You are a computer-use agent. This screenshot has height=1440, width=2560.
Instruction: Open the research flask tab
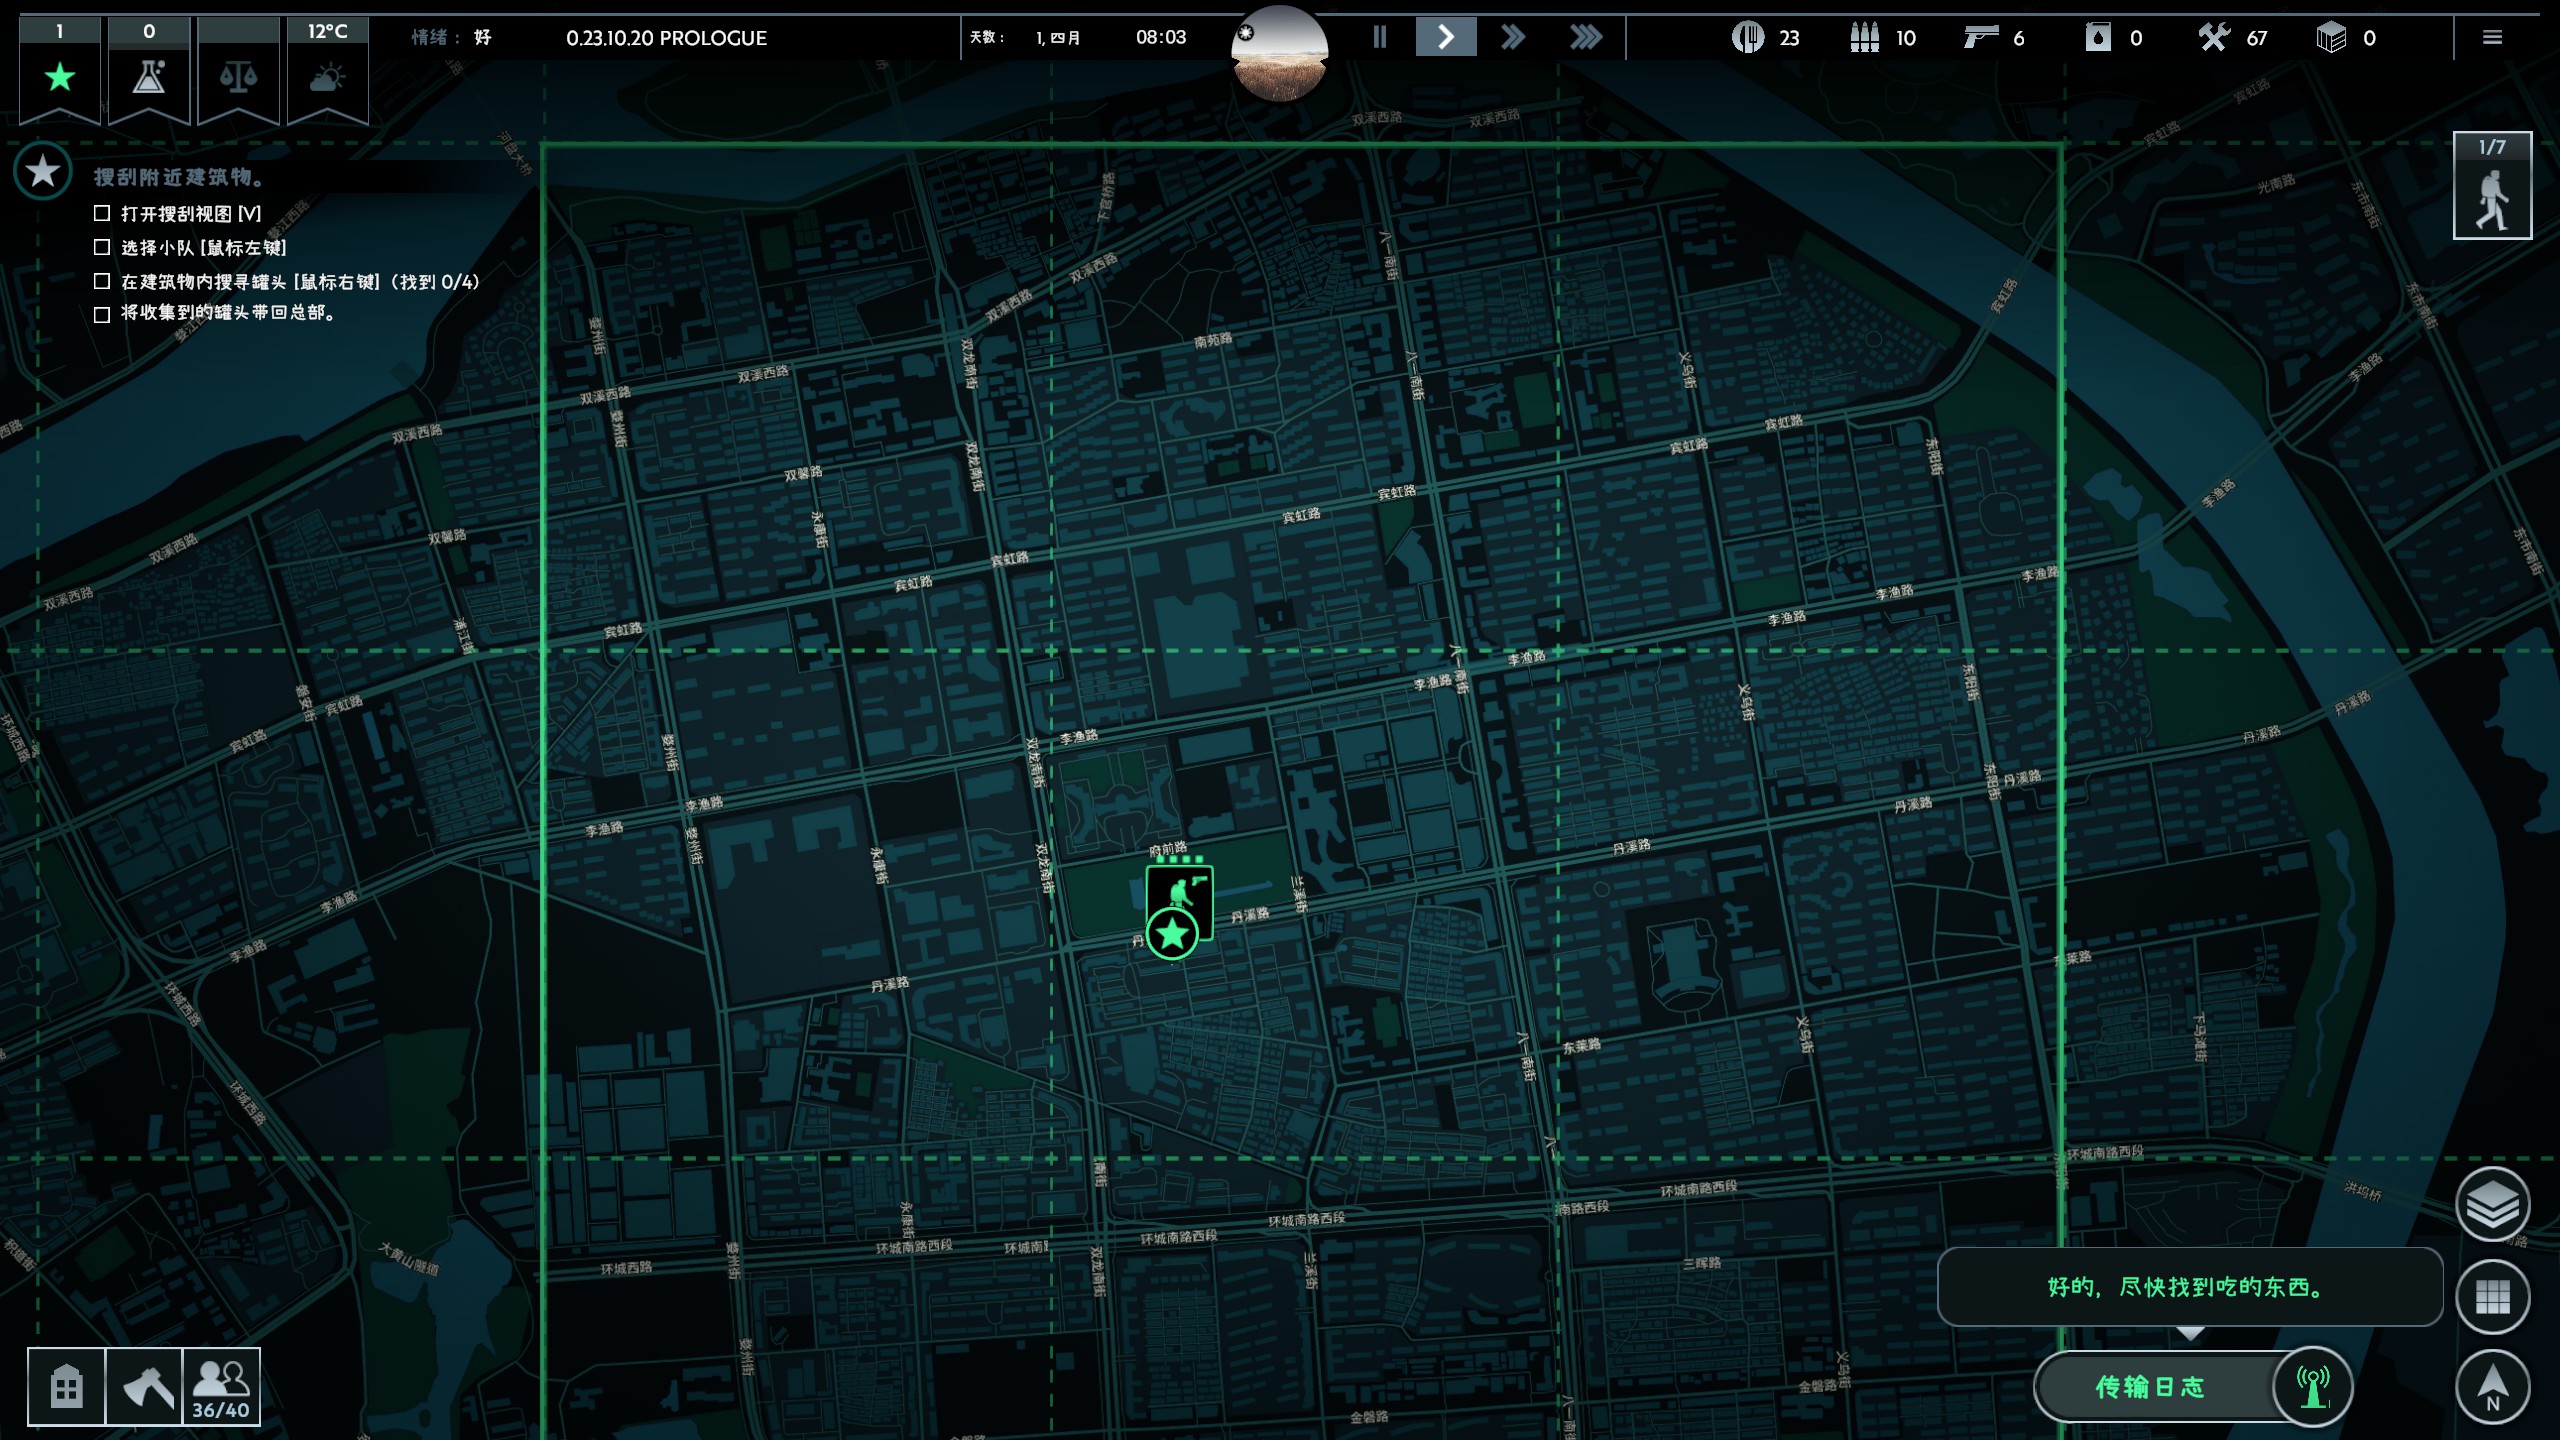tap(149, 77)
